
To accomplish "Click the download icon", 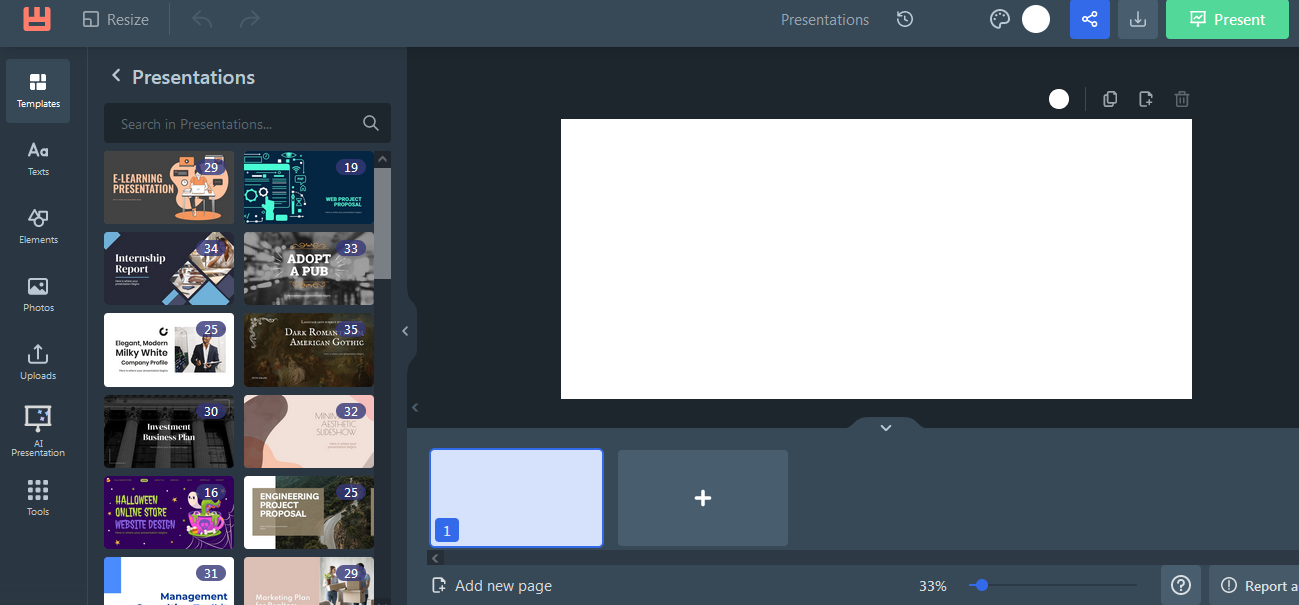I will (x=1138, y=19).
